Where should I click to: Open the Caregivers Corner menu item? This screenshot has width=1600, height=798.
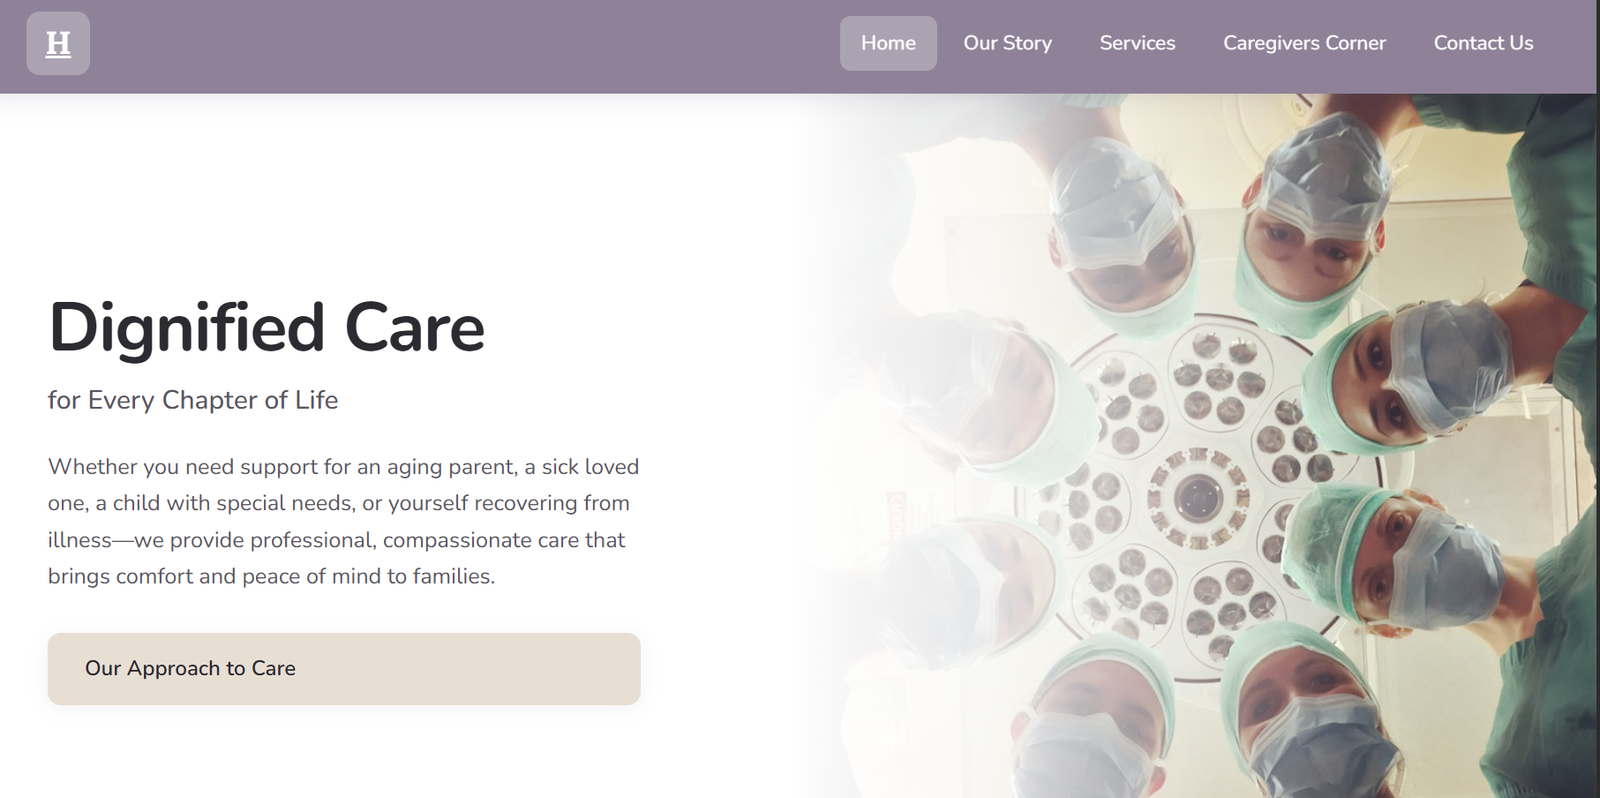[x=1304, y=43]
